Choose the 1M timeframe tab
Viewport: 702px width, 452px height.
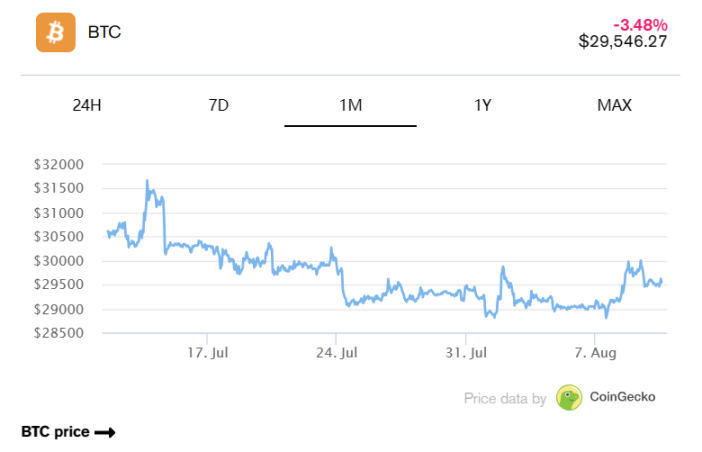(351, 105)
